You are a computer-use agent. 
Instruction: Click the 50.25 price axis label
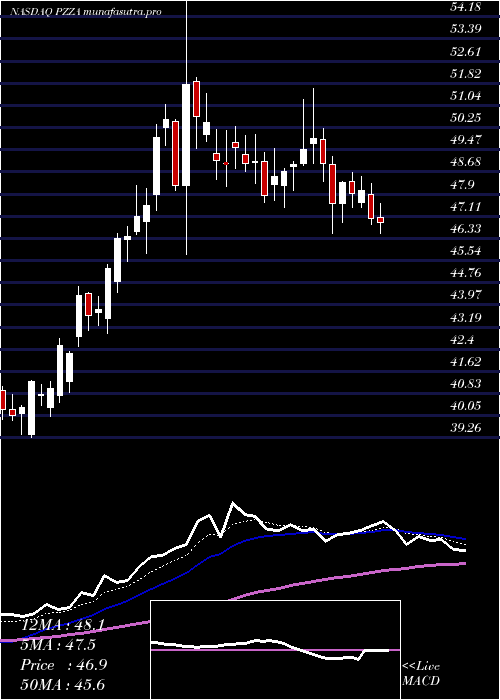[x=465, y=118]
